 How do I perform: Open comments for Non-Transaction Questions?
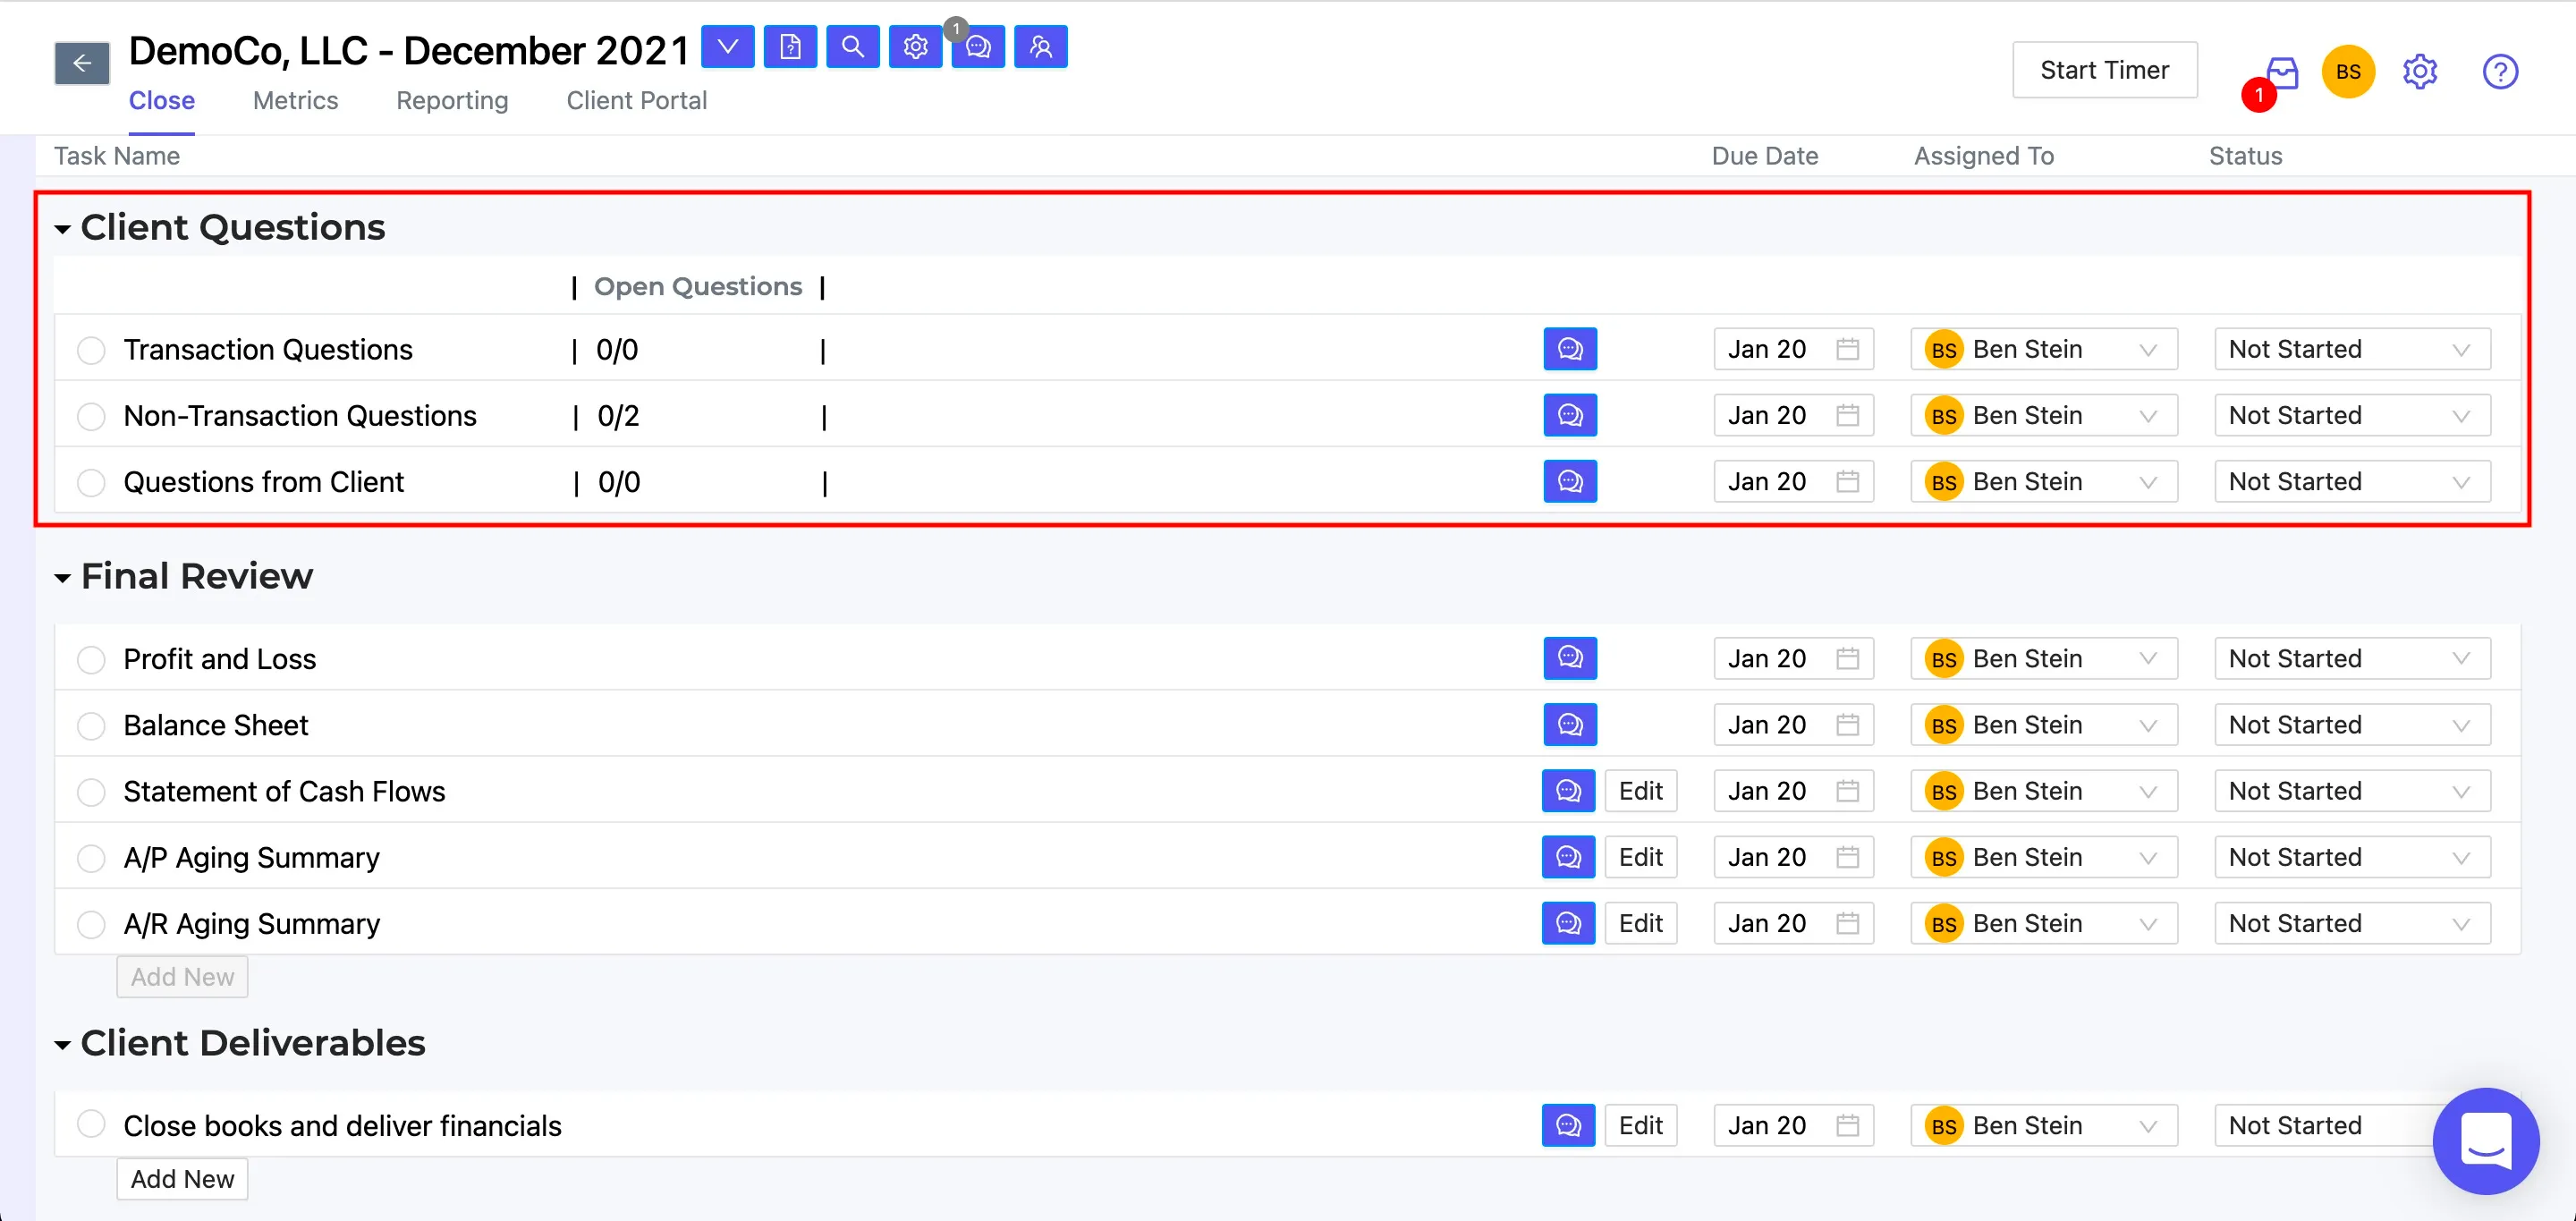coord(1570,415)
